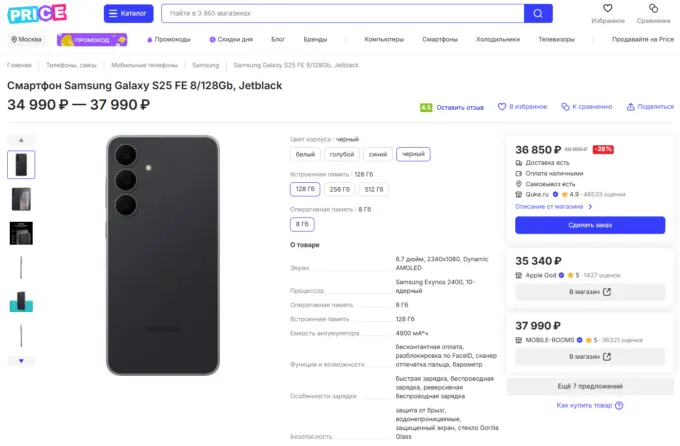Select синий color option

[378, 154]
